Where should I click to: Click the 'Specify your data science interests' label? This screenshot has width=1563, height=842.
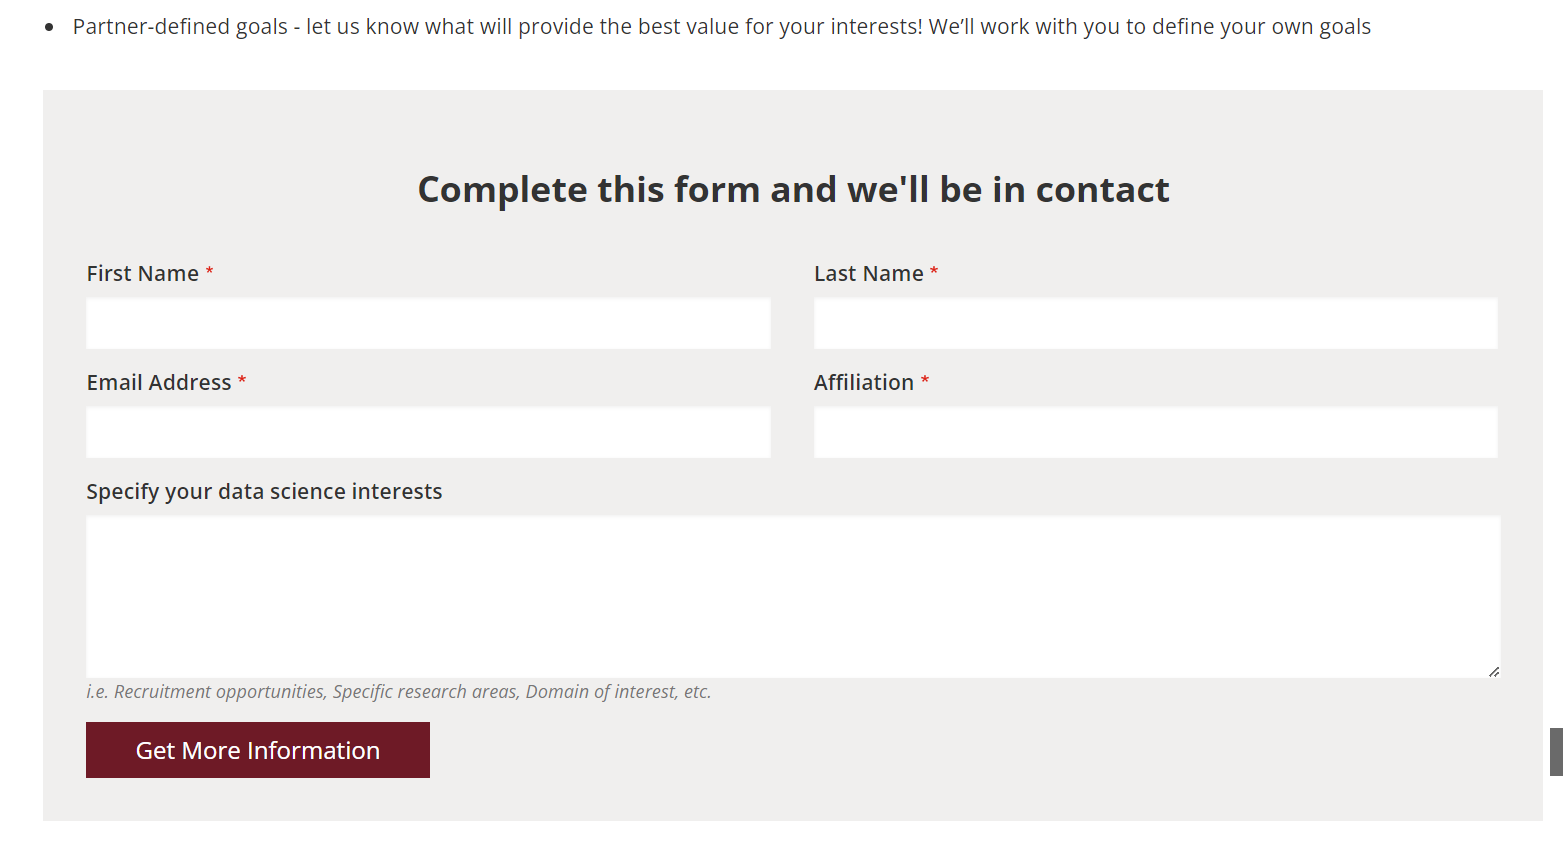tap(264, 492)
